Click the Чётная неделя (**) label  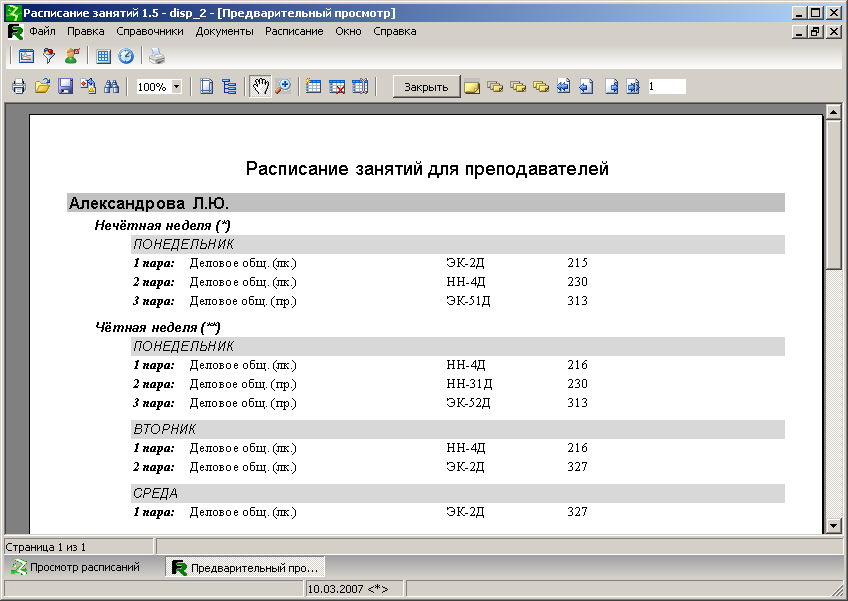(x=158, y=327)
